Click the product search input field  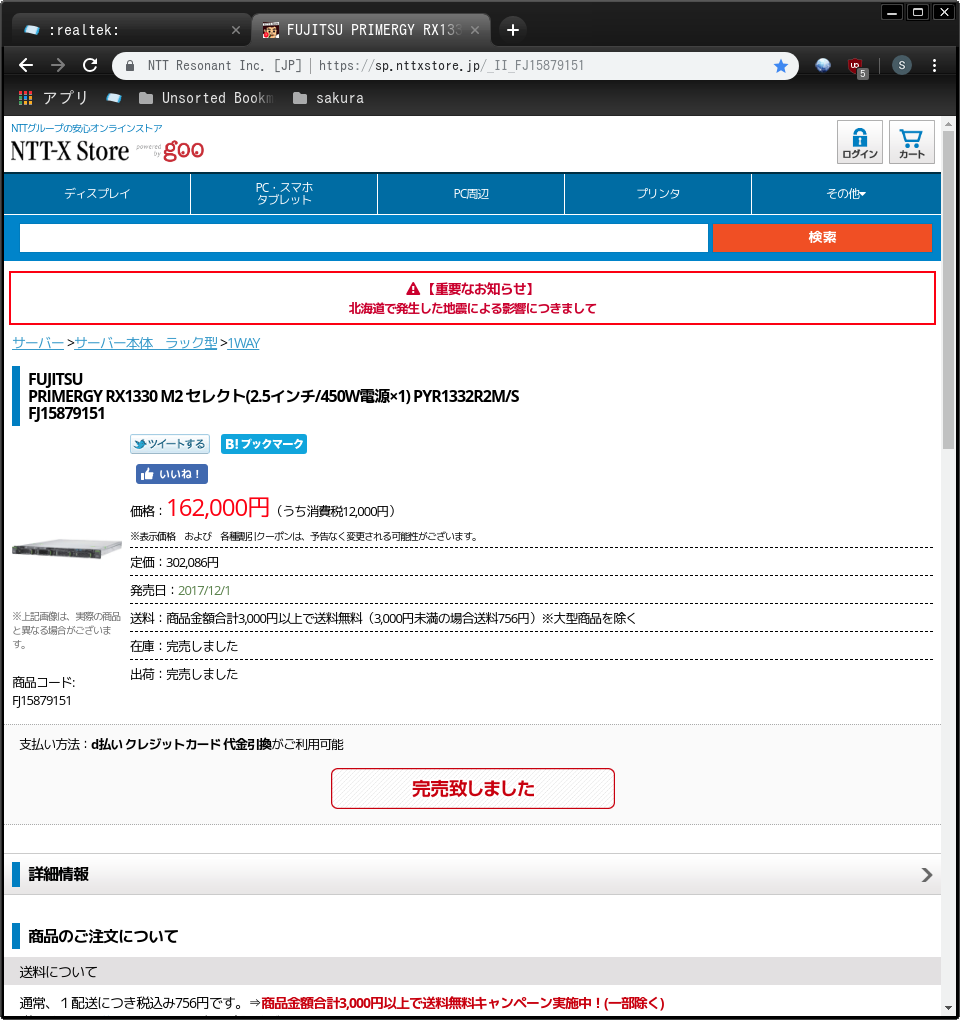364,237
